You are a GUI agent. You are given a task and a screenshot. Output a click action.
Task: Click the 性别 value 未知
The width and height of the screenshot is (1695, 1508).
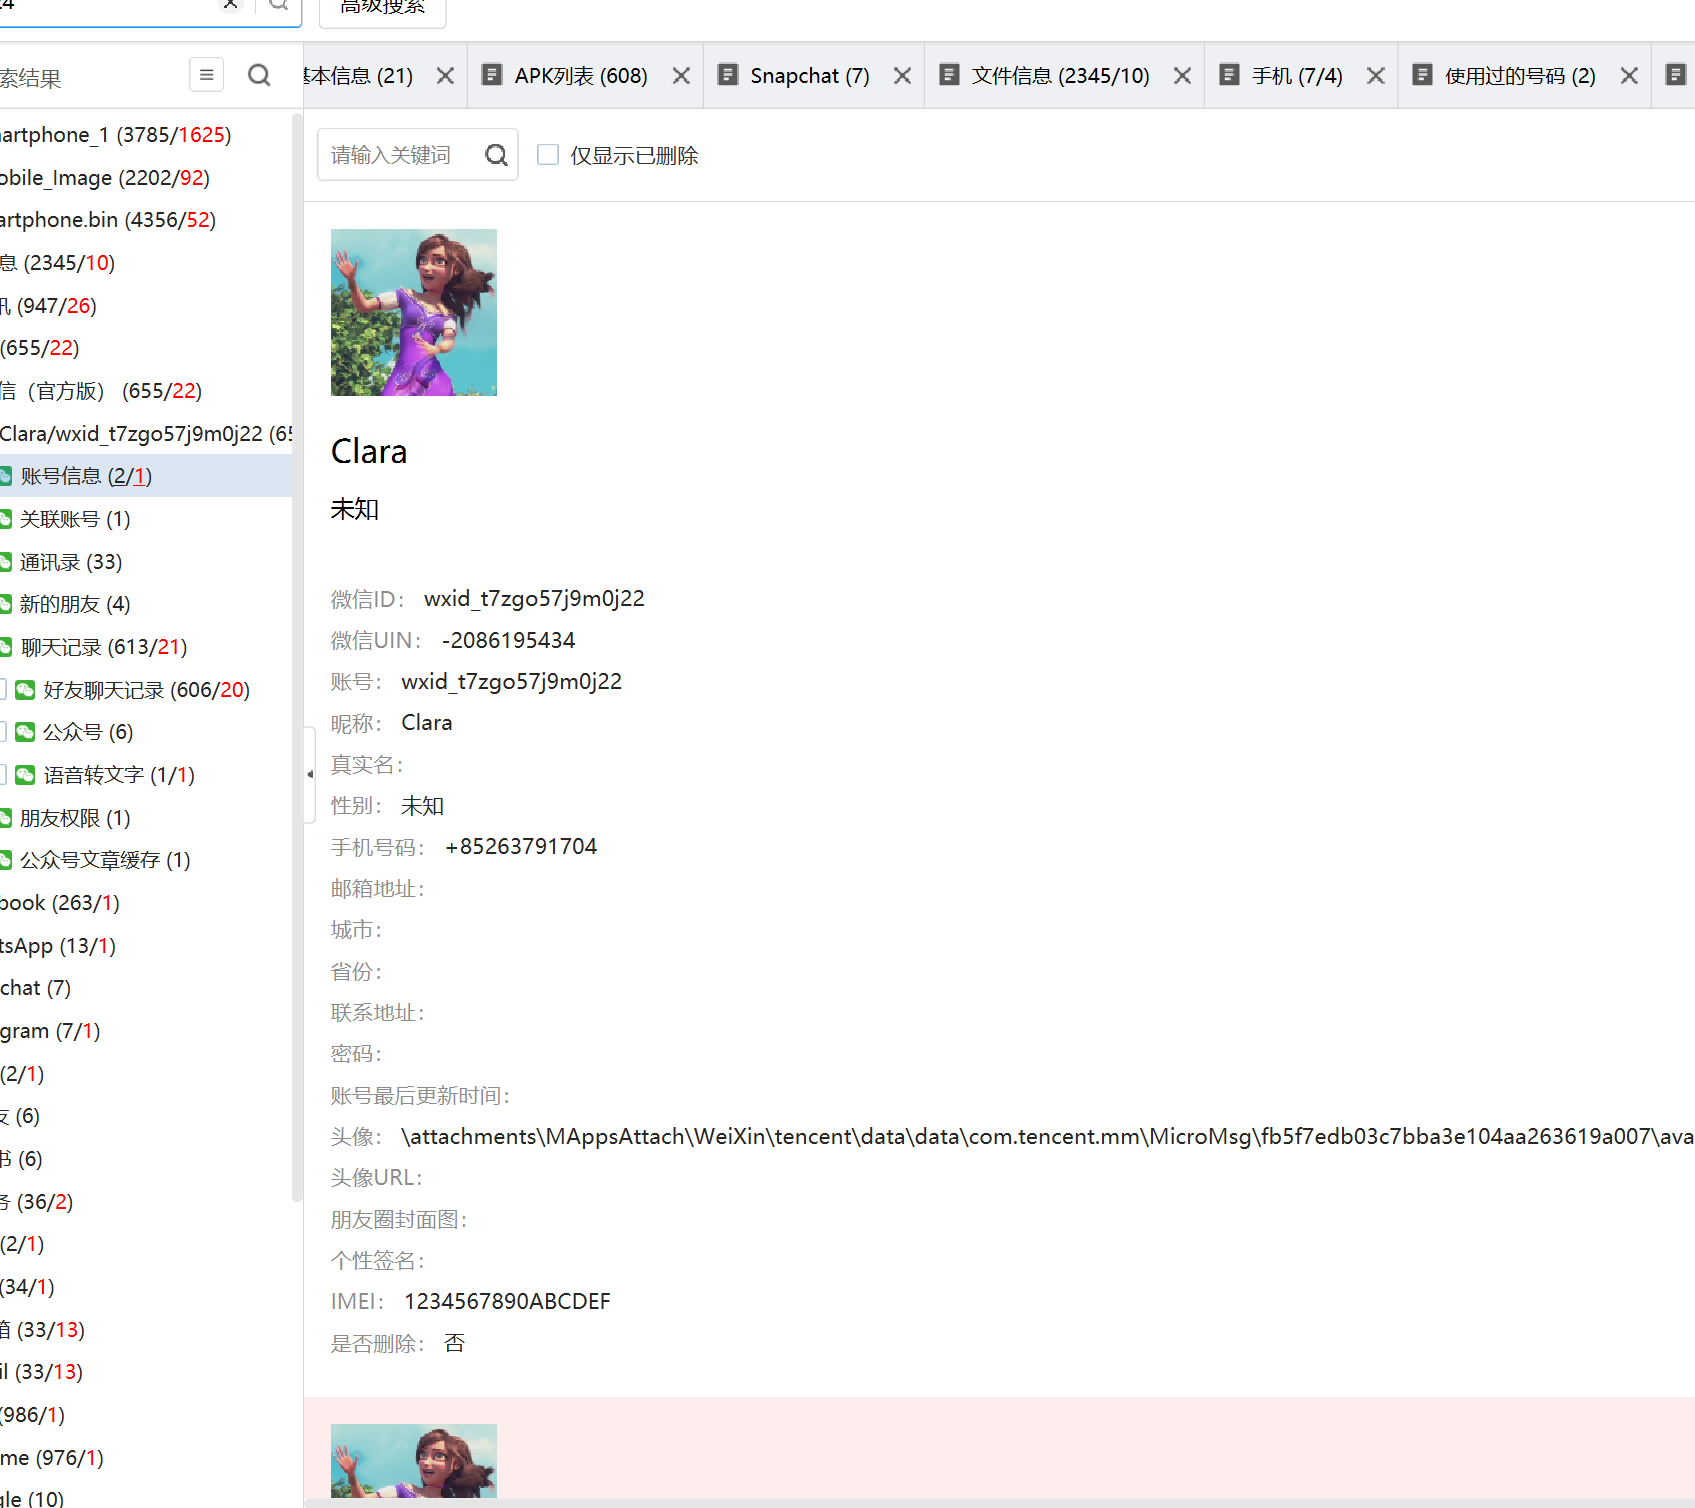point(422,806)
